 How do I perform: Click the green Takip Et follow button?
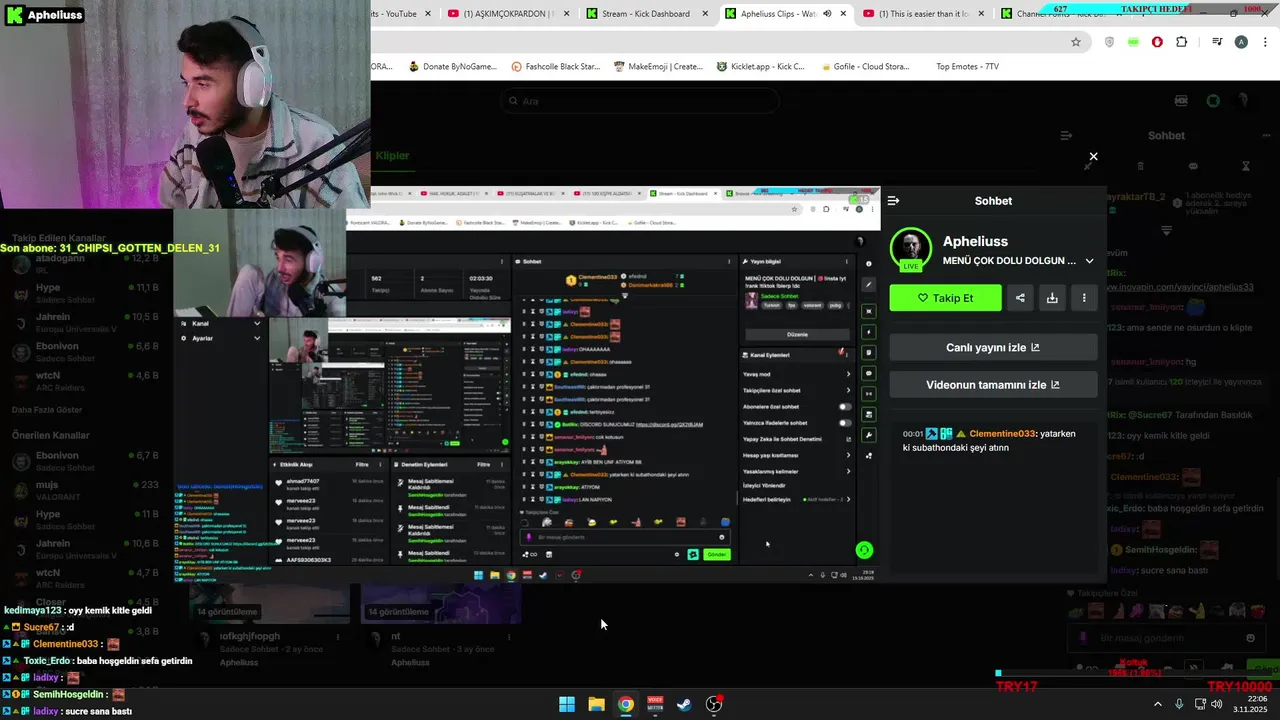click(945, 298)
